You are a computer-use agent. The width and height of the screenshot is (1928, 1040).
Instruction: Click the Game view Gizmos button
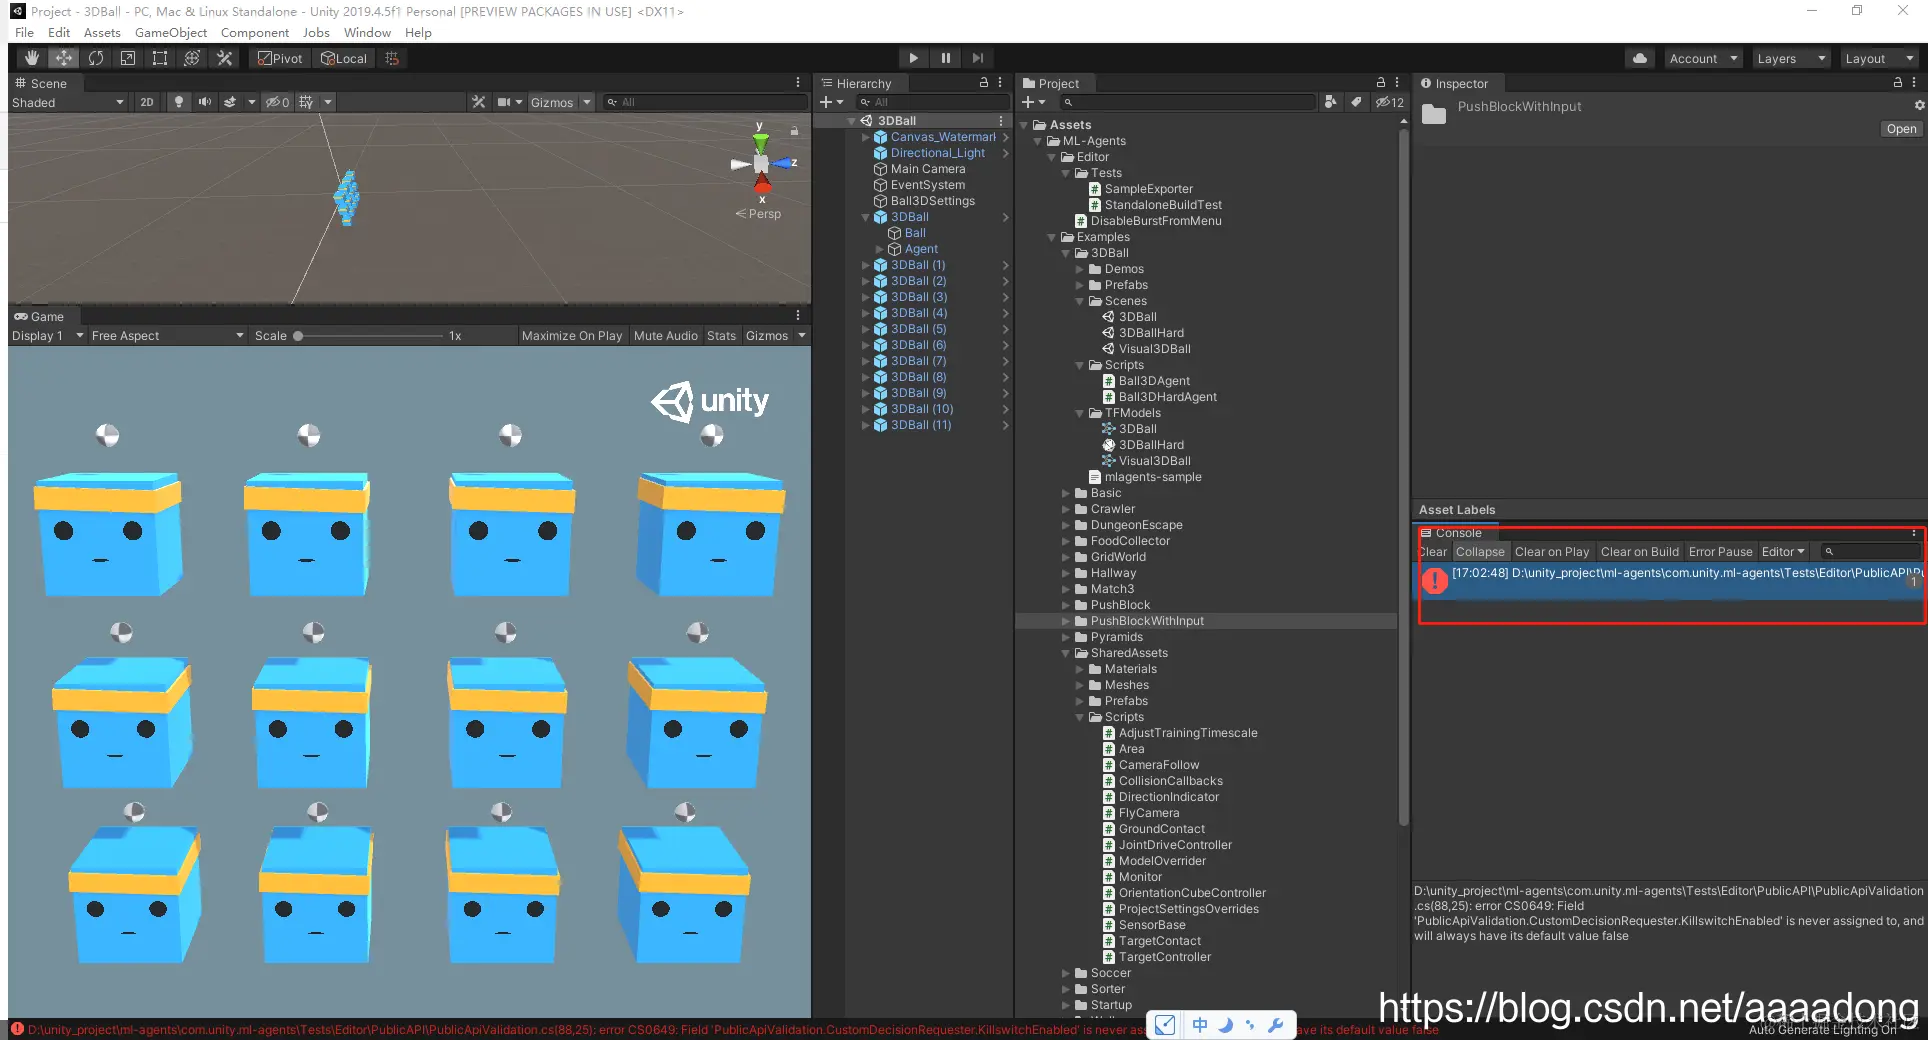point(767,336)
